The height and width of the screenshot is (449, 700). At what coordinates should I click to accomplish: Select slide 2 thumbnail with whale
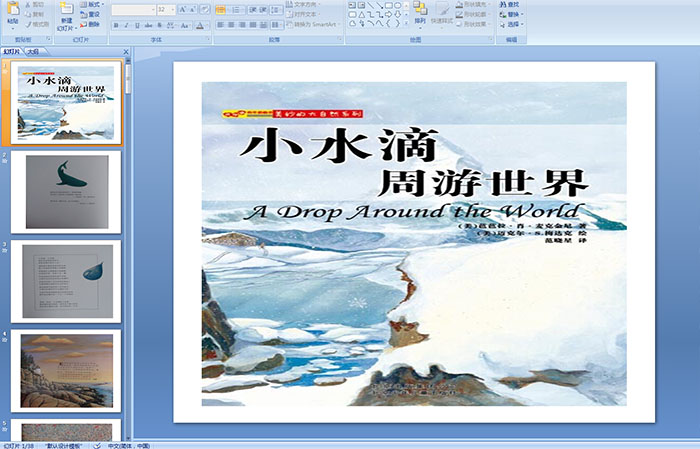click(x=66, y=192)
